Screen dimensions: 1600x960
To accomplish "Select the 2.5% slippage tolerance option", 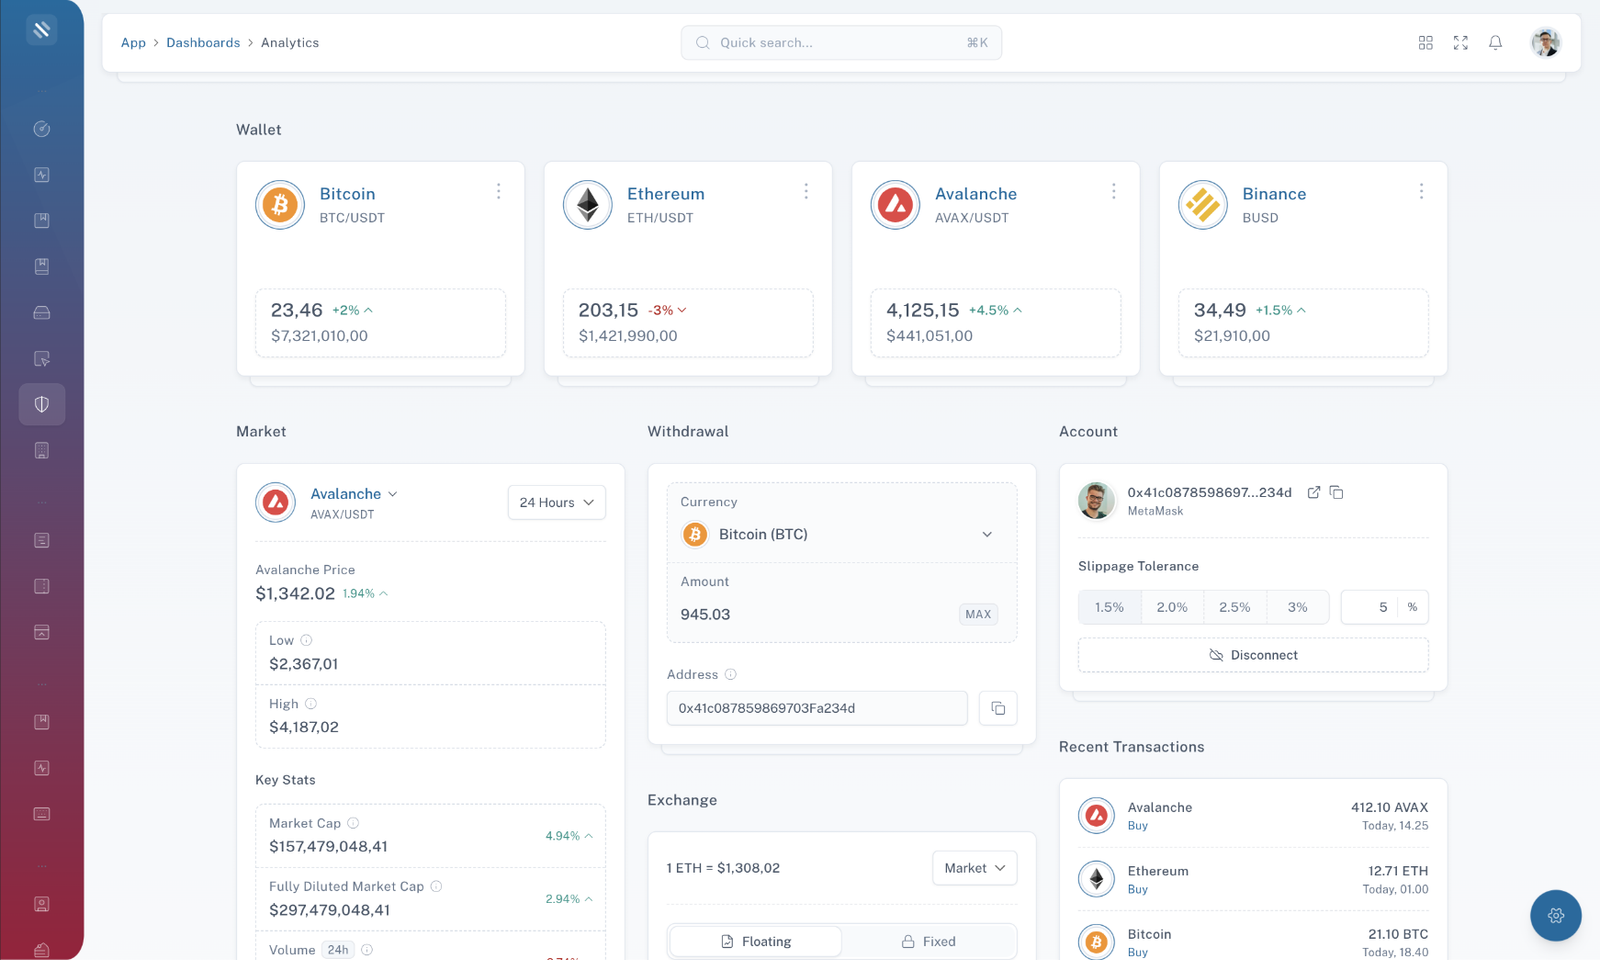I will coord(1235,606).
